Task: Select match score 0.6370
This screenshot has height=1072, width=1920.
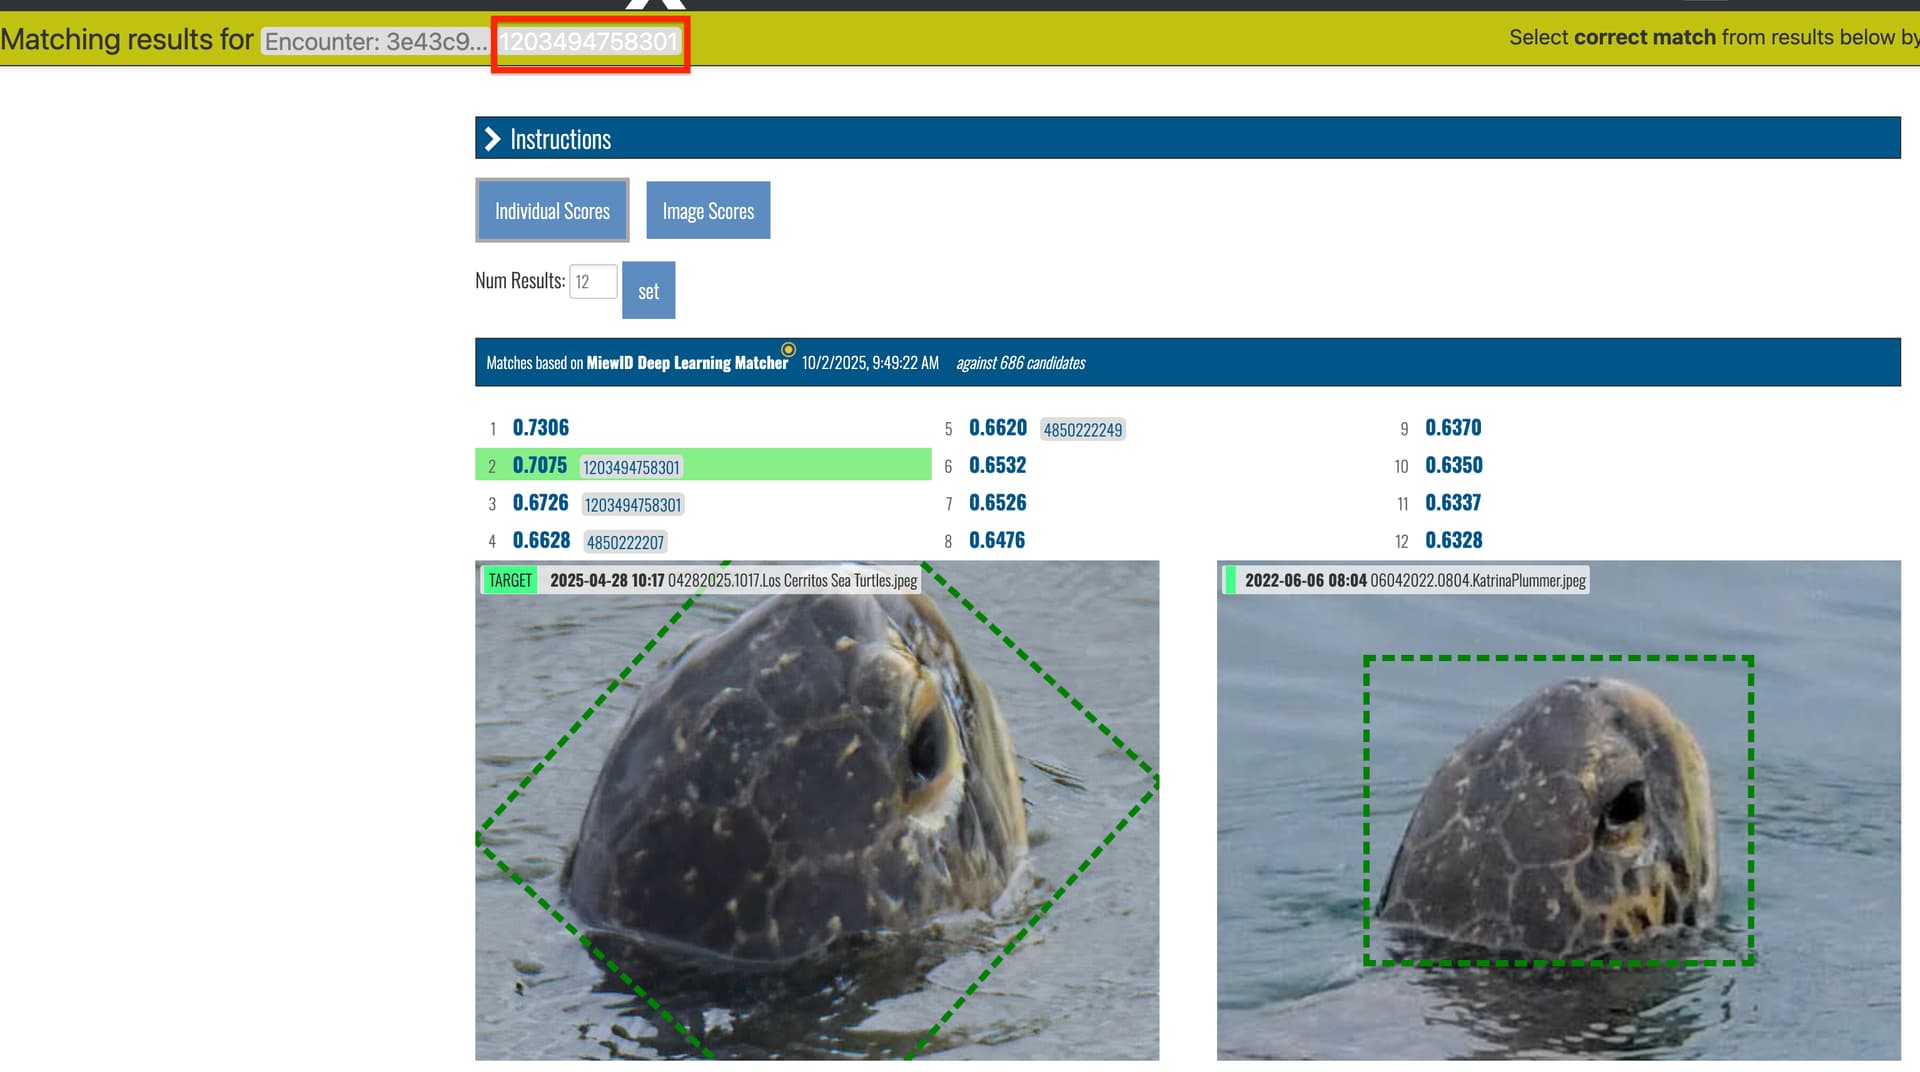Action: click(x=1453, y=428)
